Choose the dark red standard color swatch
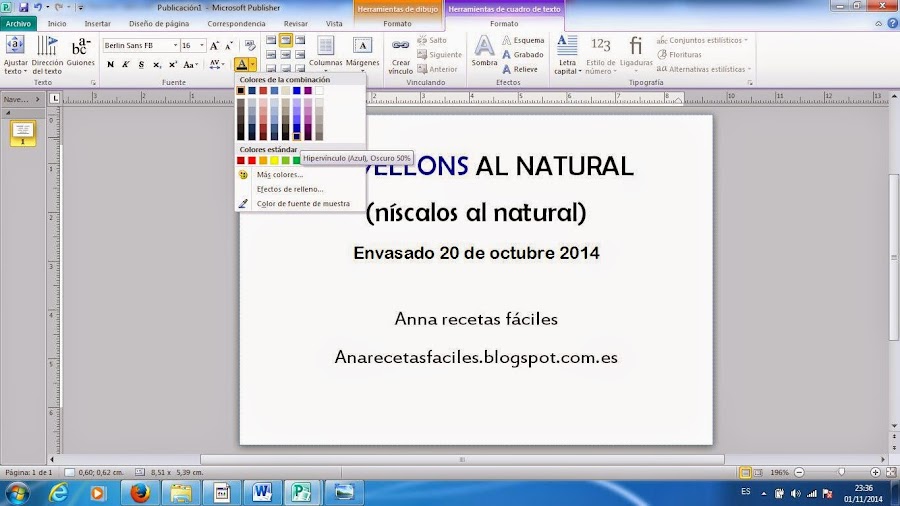This screenshot has height=506, width=900. tap(241, 161)
